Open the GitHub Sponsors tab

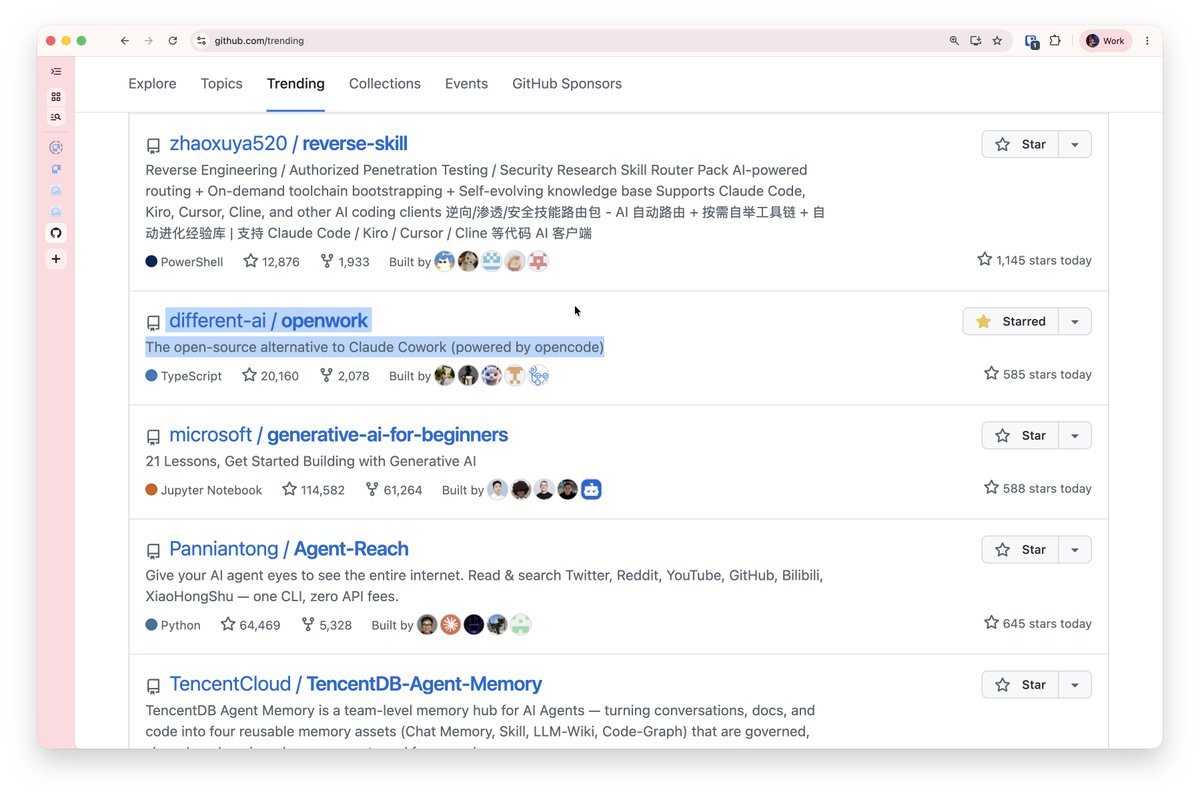tap(567, 84)
